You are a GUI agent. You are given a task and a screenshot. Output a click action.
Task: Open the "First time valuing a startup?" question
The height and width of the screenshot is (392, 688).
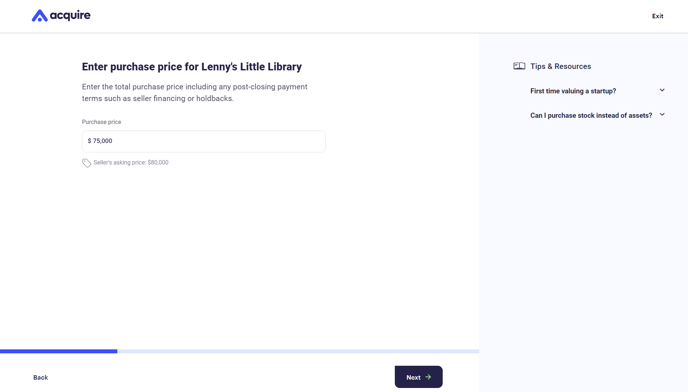coord(573,91)
